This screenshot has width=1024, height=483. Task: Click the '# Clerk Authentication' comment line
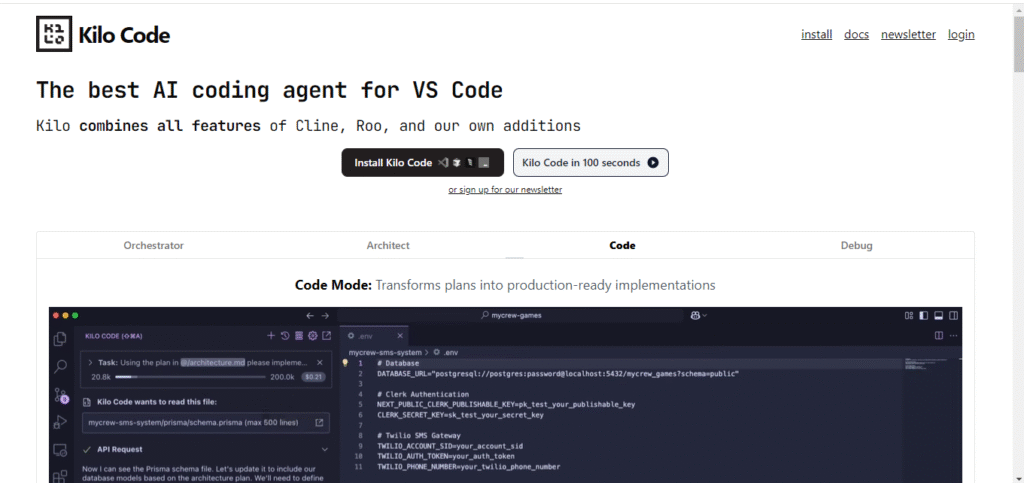tap(423, 394)
